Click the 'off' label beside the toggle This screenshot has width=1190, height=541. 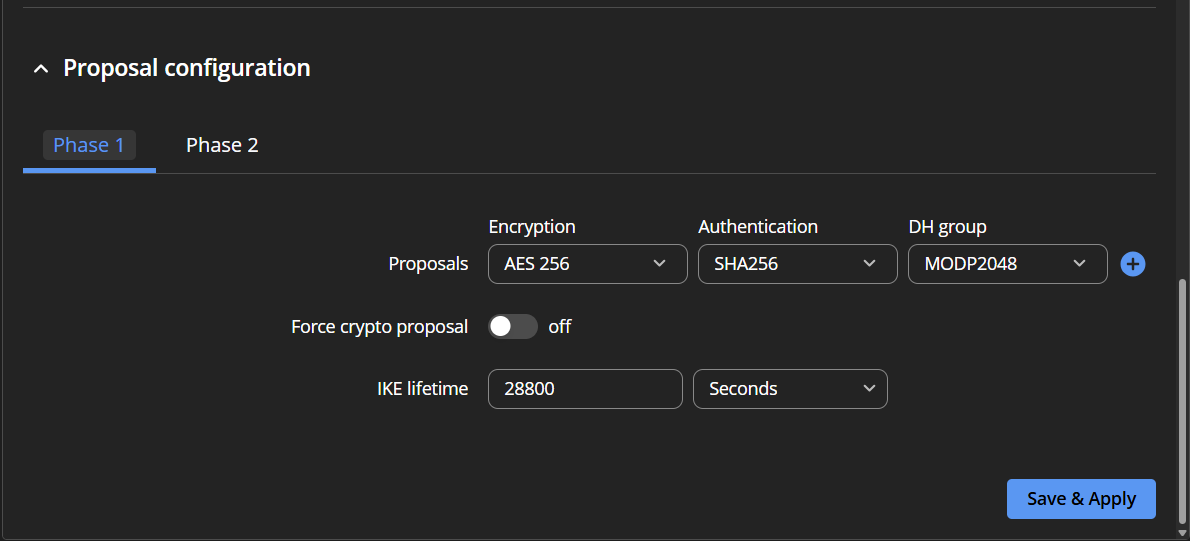click(x=559, y=326)
